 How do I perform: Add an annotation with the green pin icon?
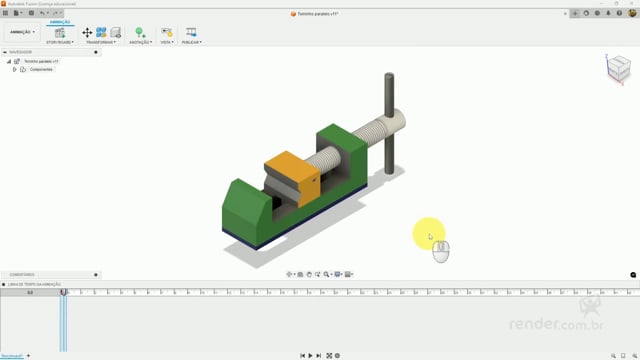click(x=140, y=33)
